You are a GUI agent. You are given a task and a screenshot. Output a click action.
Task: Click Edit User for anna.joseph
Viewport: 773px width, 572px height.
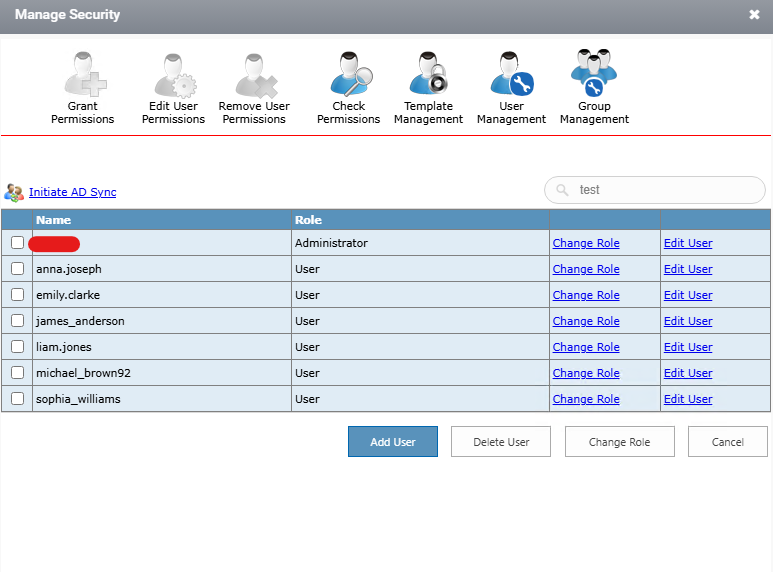688,269
